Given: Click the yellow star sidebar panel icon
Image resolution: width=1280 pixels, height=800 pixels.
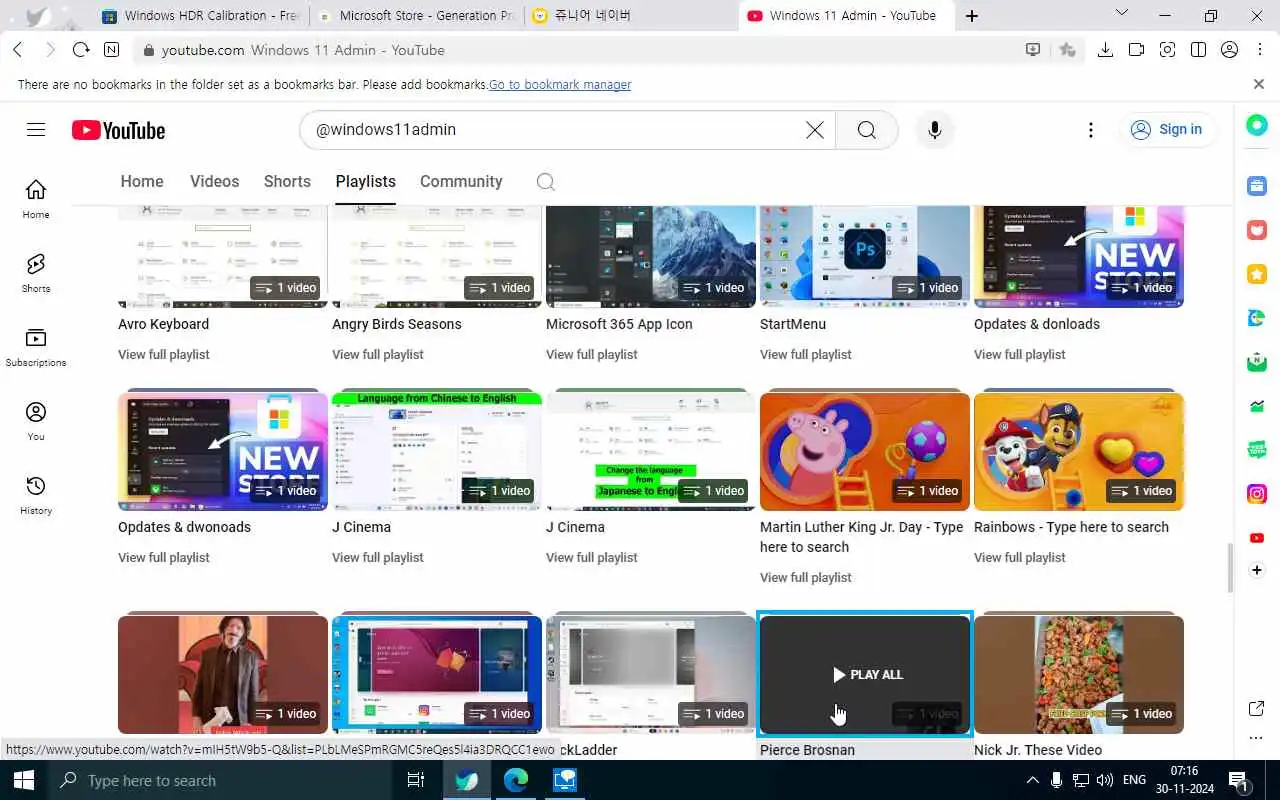Looking at the screenshot, I should click(1257, 274).
